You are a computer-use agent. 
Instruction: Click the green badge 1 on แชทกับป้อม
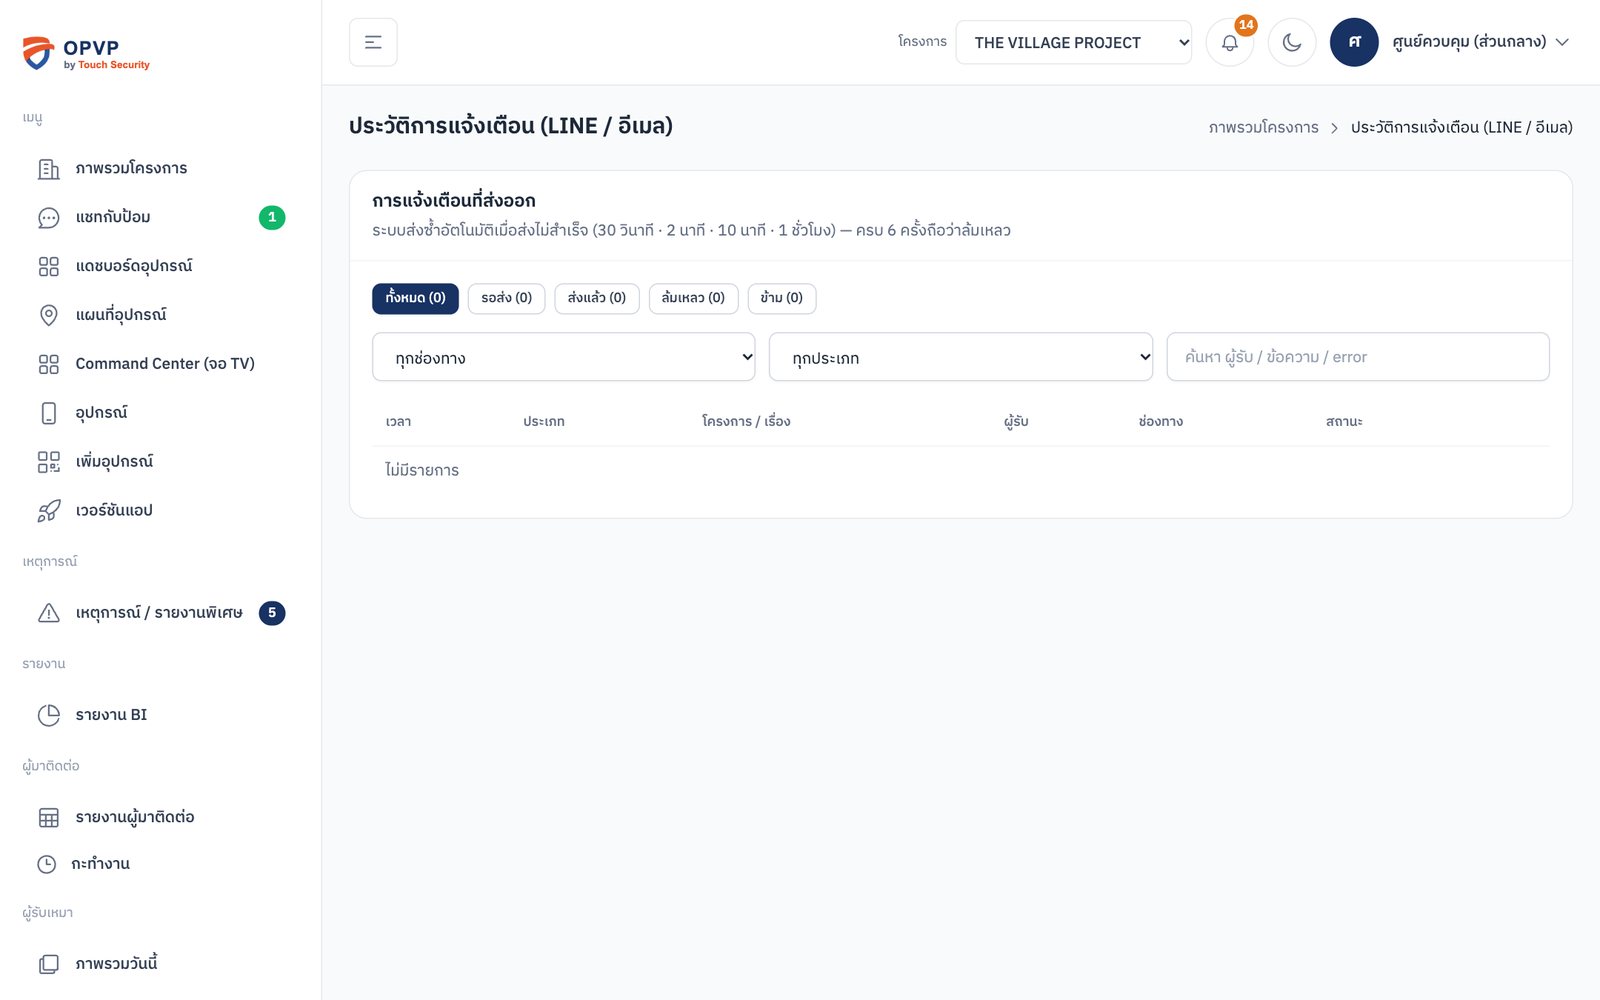272,217
